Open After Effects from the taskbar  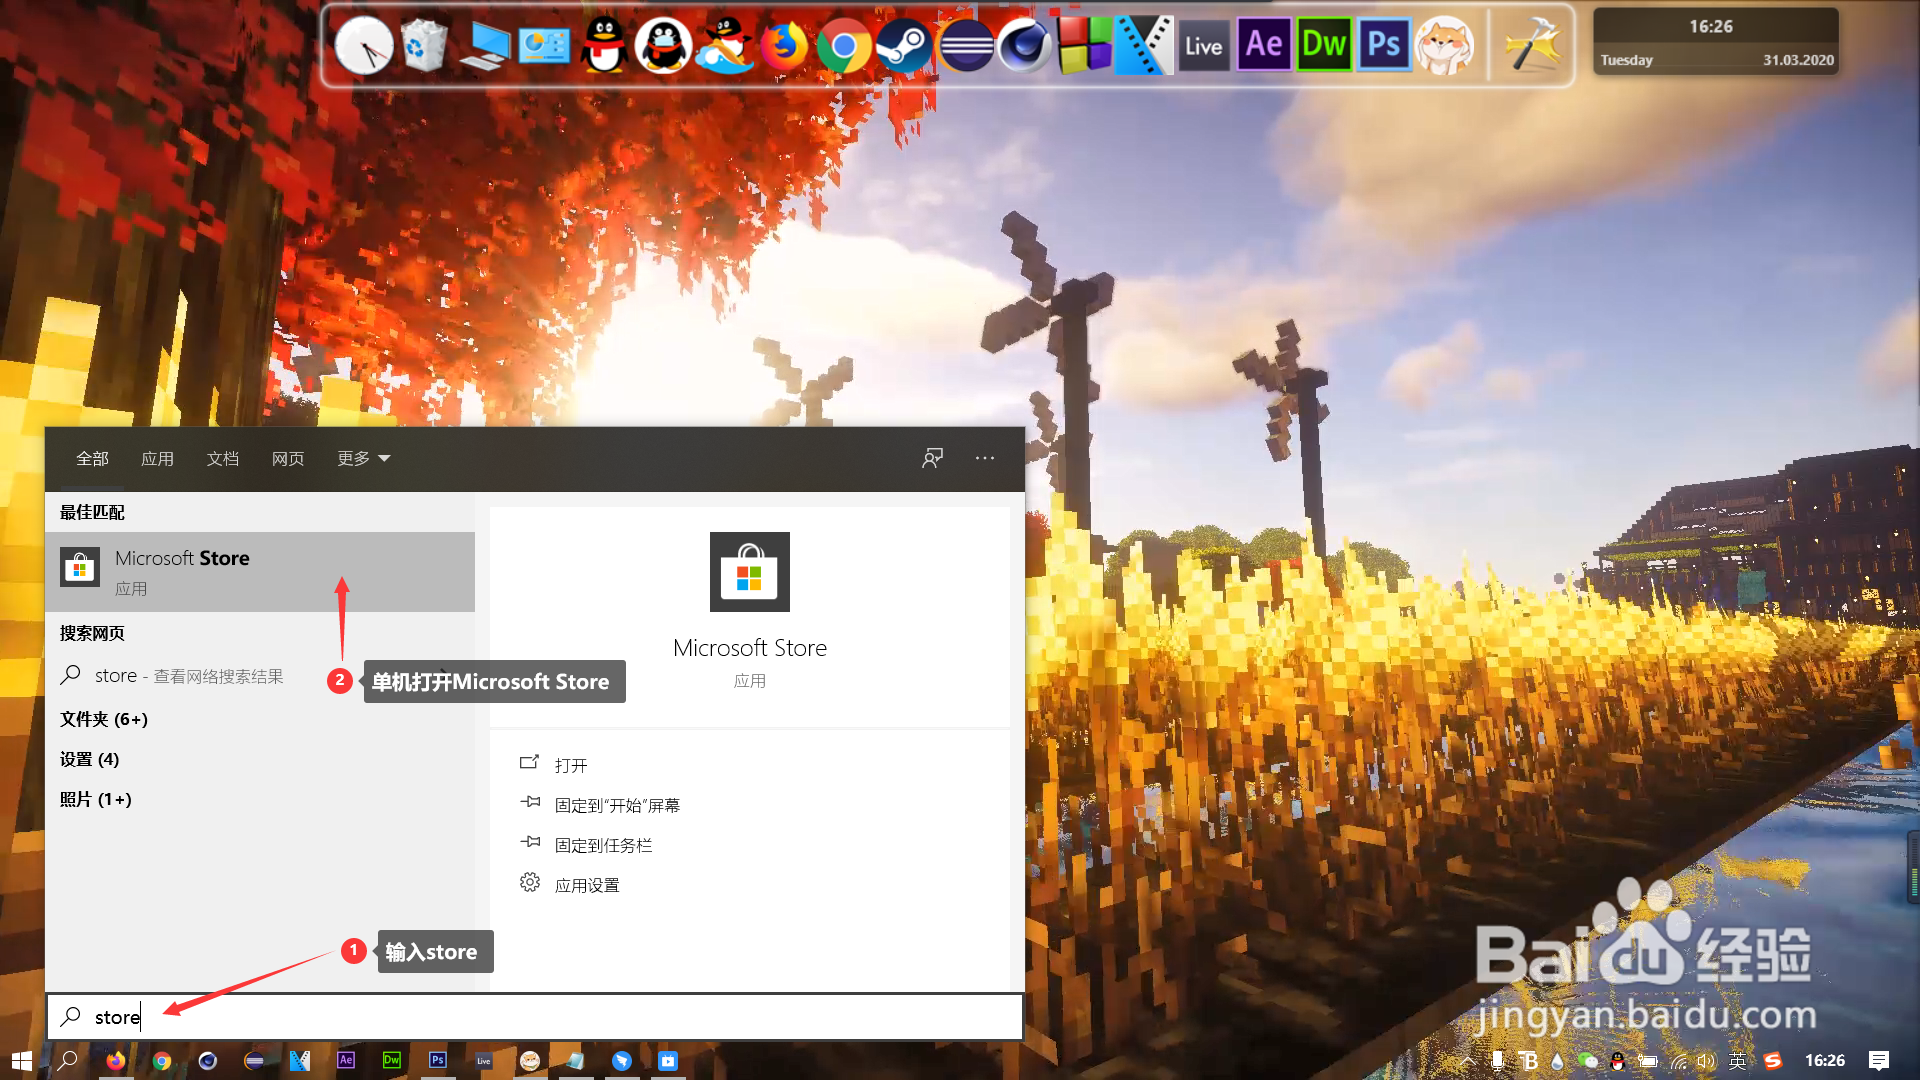346,1061
